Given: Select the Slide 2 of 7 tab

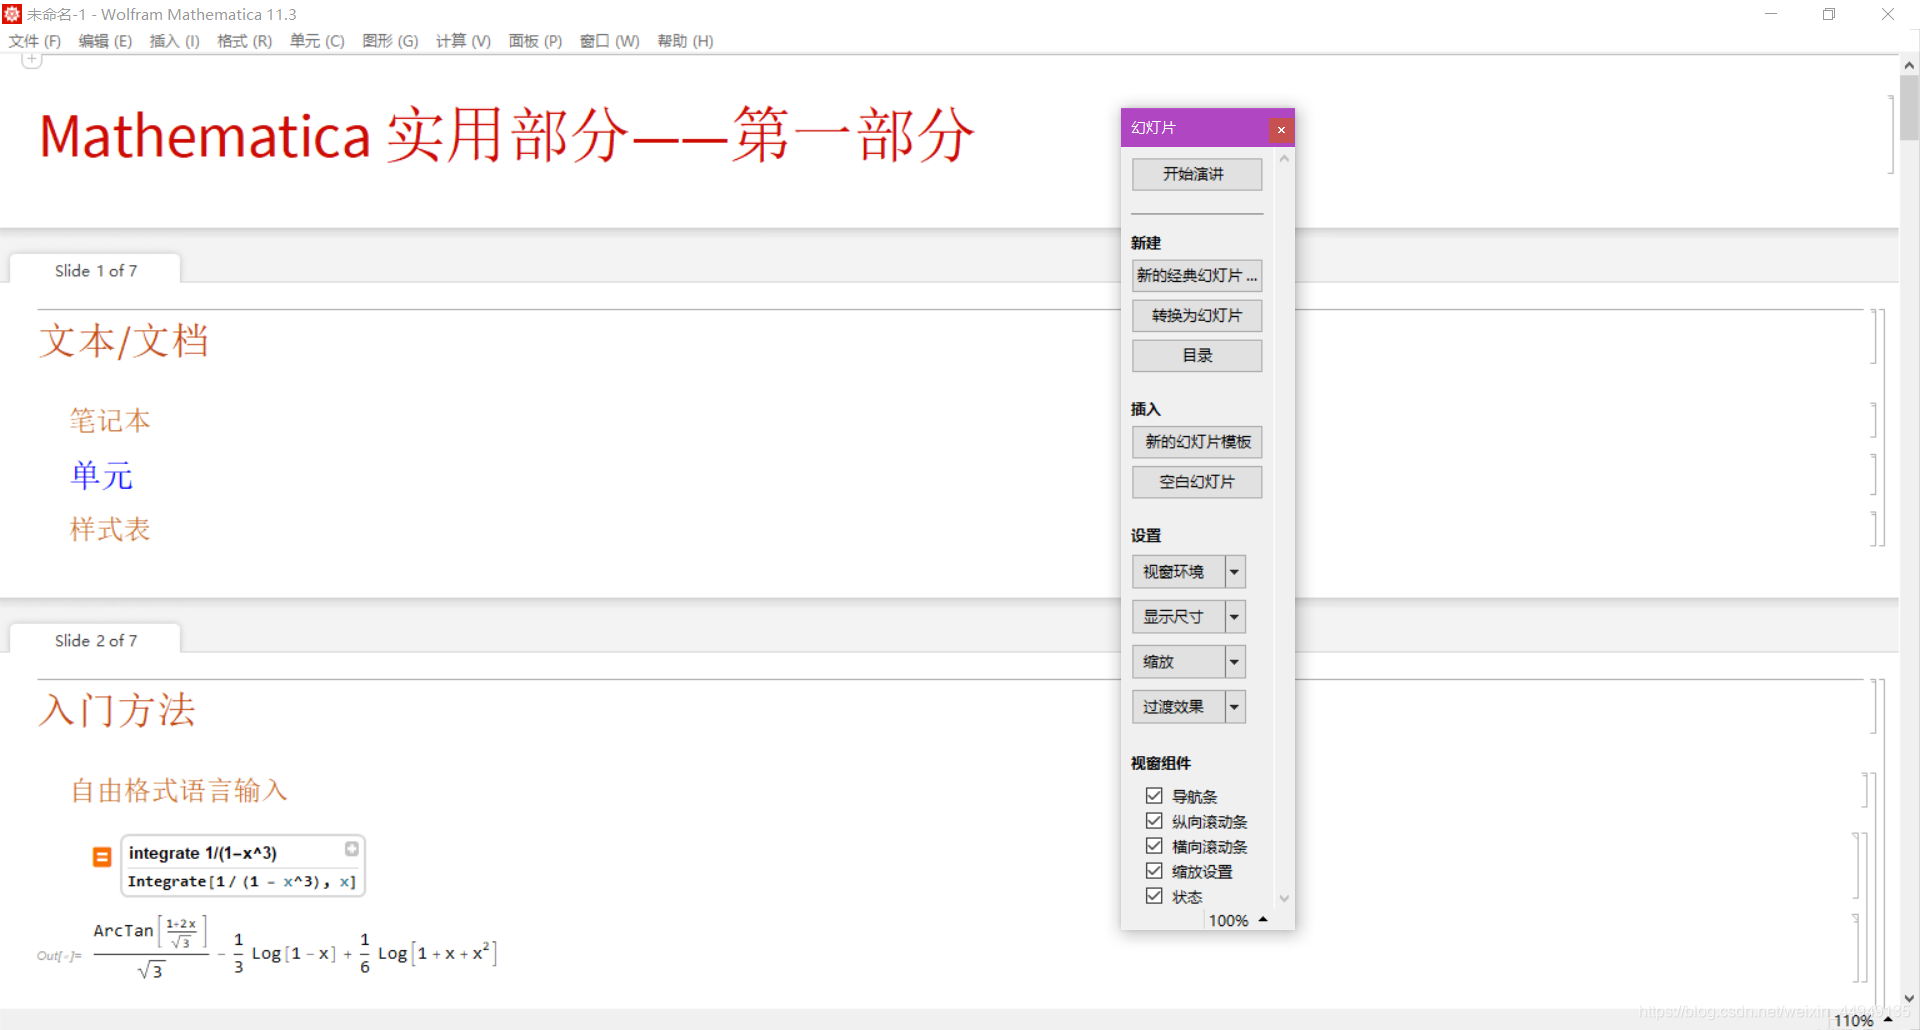Looking at the screenshot, I should pos(95,640).
